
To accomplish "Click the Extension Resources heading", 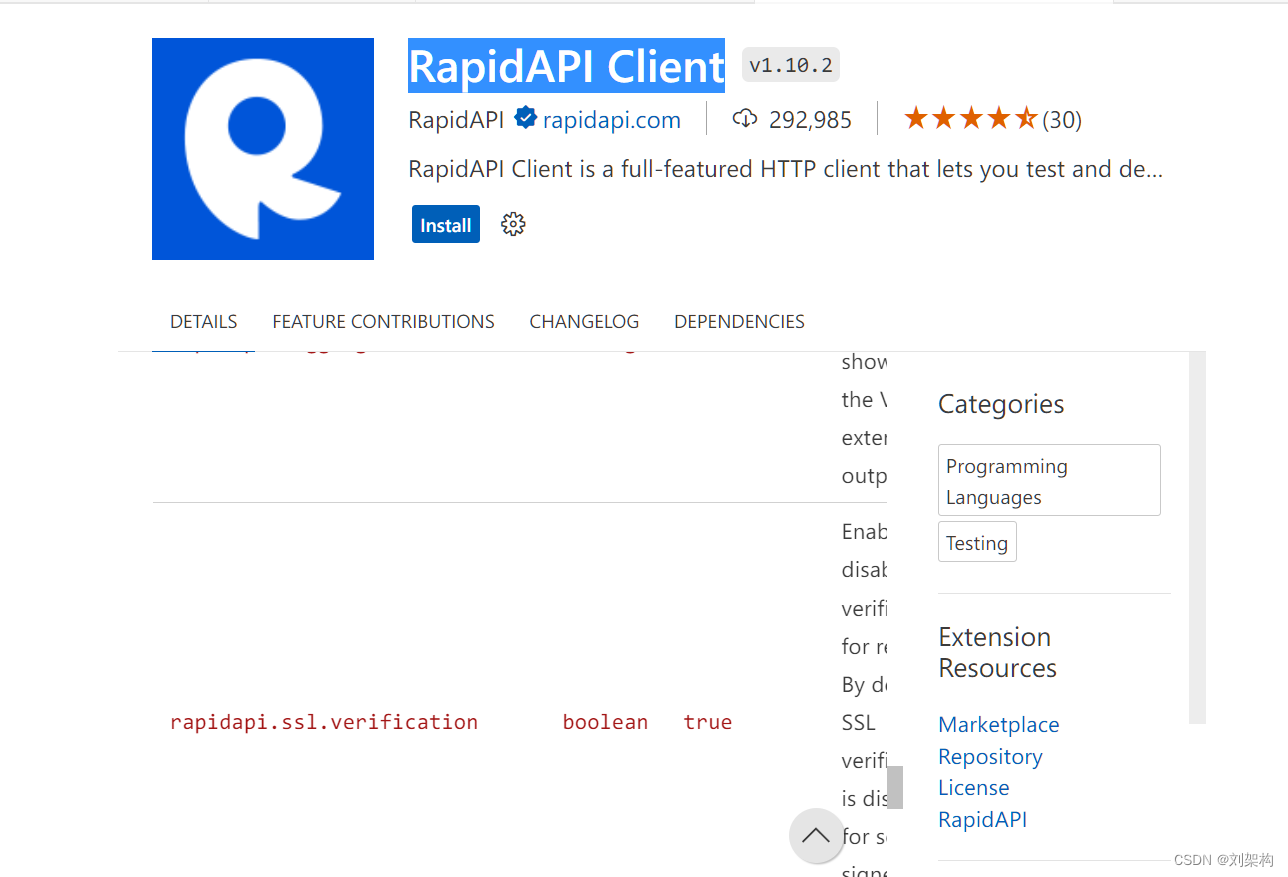I will pos(997,652).
